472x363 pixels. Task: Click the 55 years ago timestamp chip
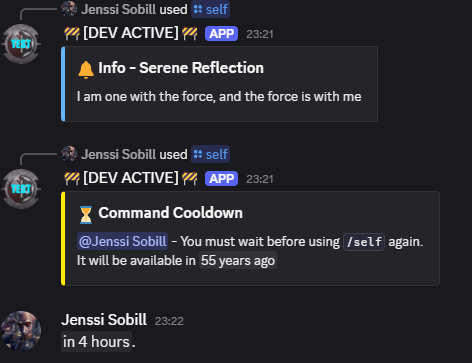pyautogui.click(x=238, y=260)
